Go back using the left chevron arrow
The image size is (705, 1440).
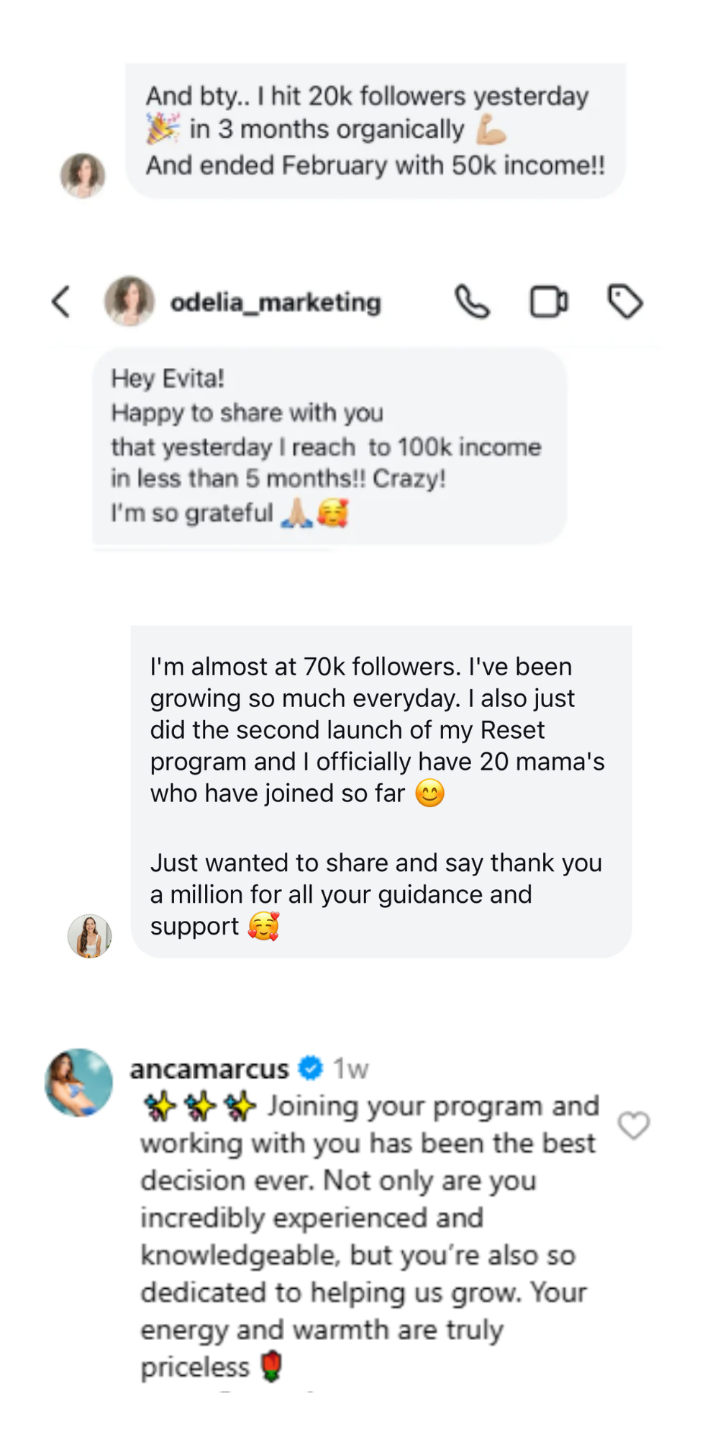click(x=62, y=302)
